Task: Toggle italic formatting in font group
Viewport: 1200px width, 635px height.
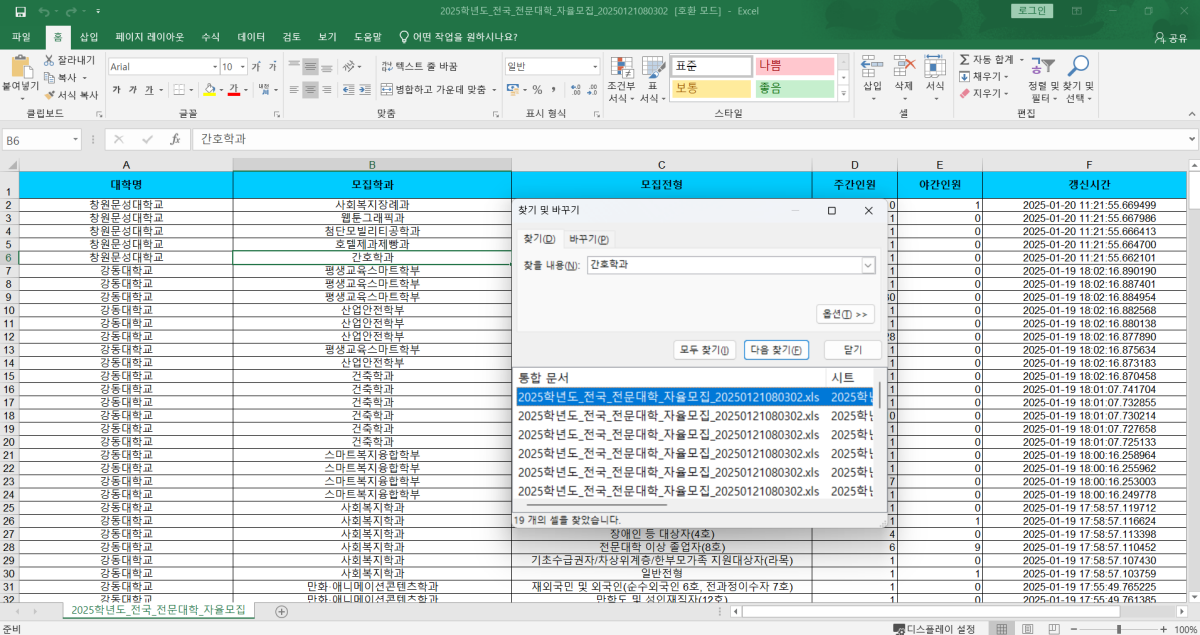Action: coord(132,90)
